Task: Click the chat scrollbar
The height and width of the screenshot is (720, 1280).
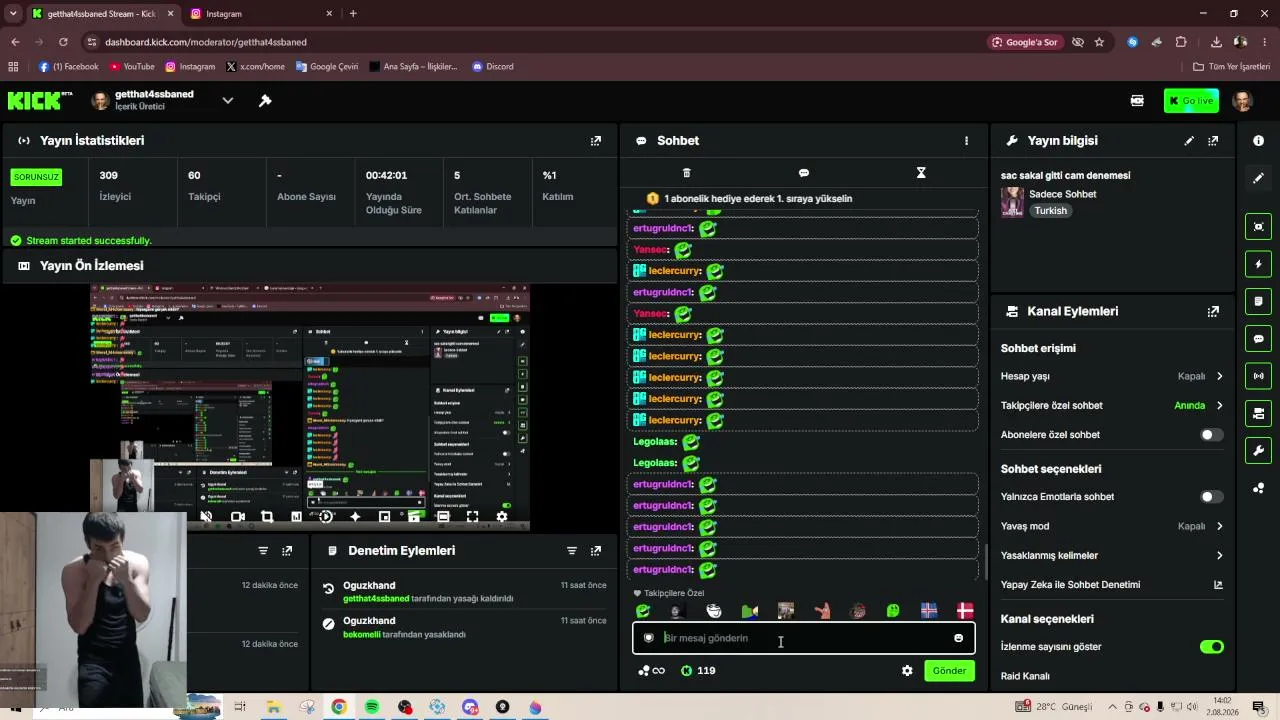Action: [985, 560]
